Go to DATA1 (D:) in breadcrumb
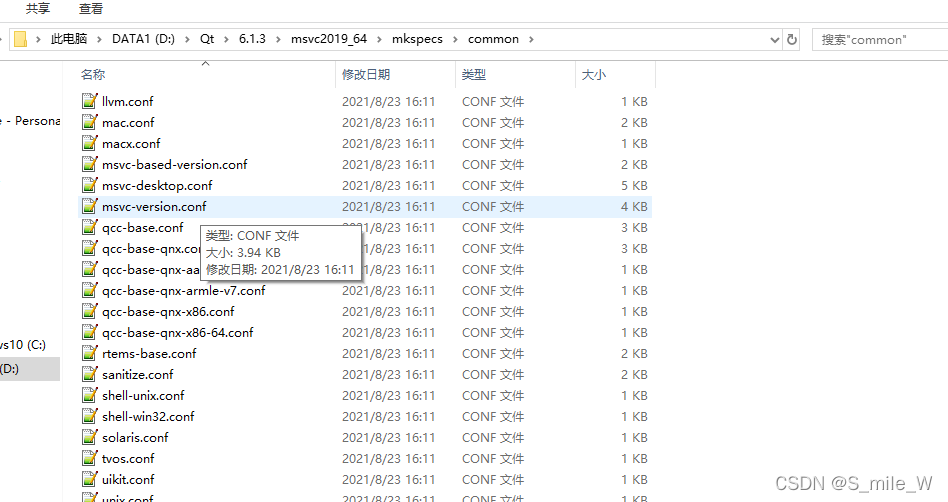 click(143, 39)
